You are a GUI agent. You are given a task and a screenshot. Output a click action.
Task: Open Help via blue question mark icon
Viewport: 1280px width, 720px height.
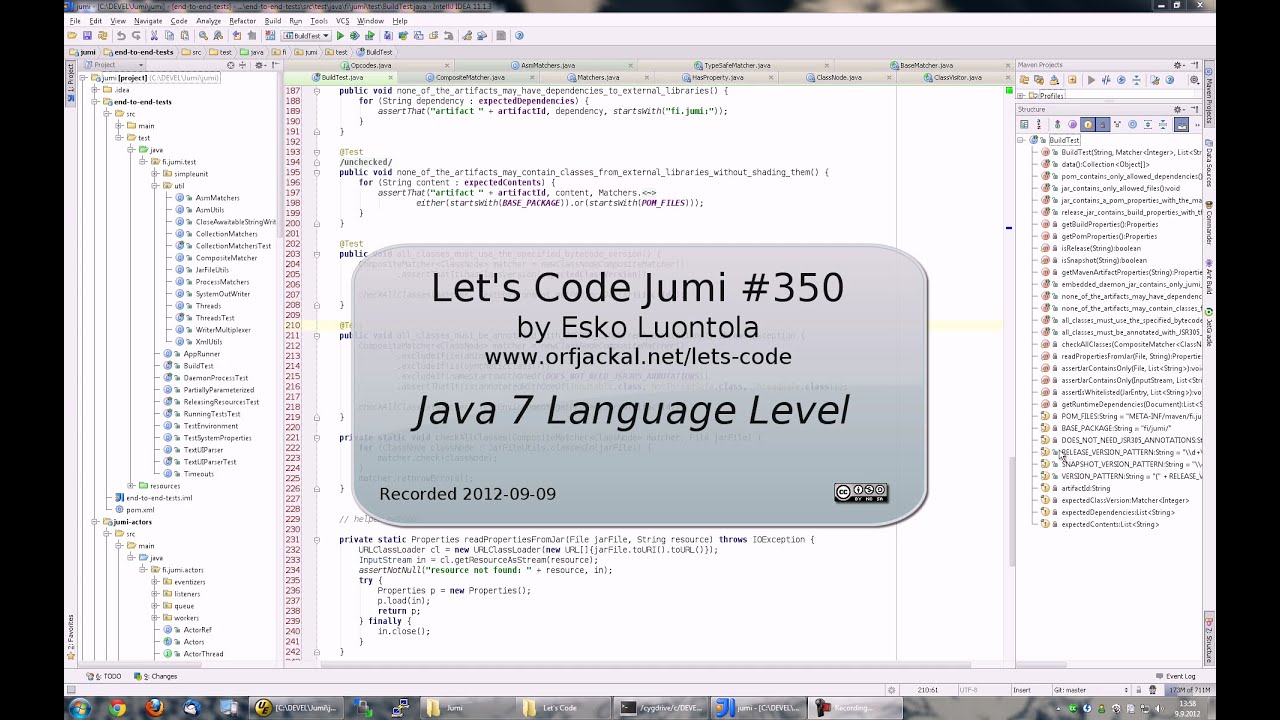(519, 35)
